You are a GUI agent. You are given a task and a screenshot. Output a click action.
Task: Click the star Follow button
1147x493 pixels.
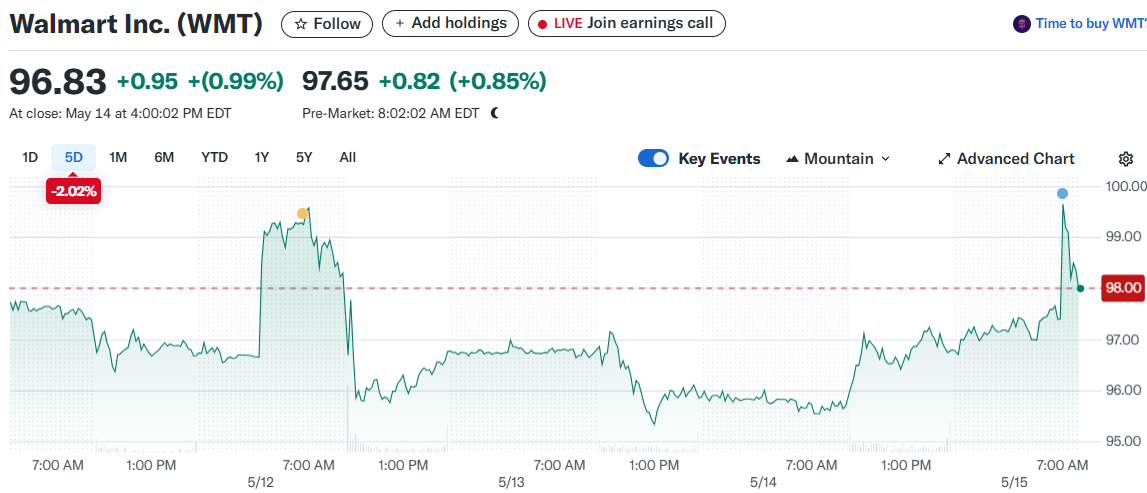[327, 24]
